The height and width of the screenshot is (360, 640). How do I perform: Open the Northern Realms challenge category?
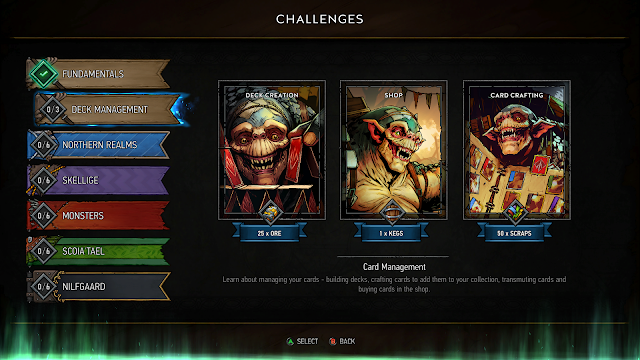pyautogui.click(x=98, y=145)
